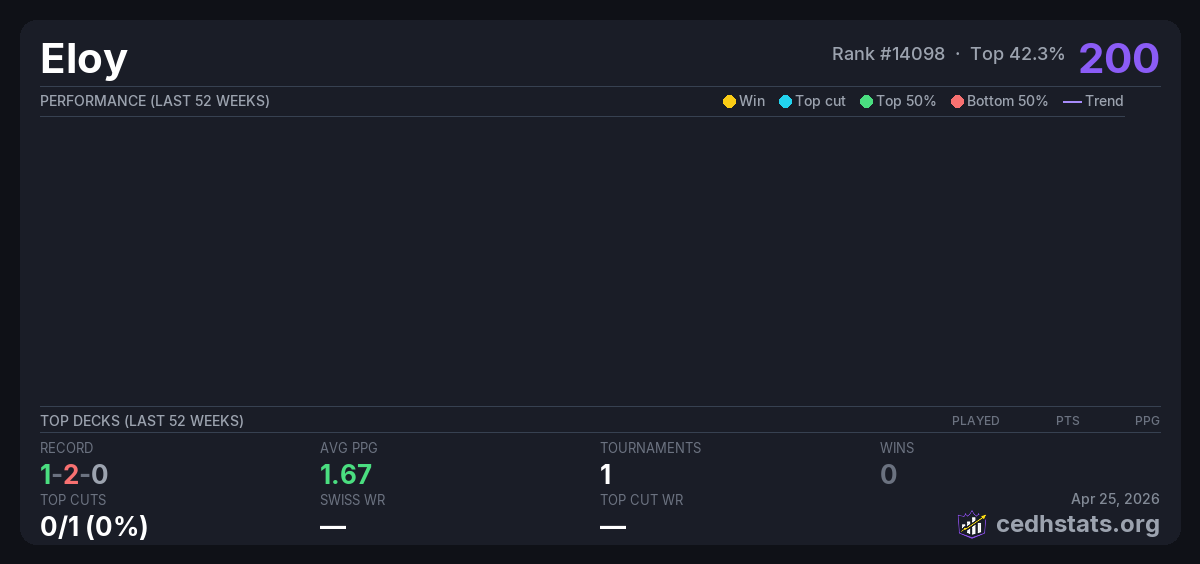1200x564 pixels.
Task: Toggle the Bottom 50% legend label
Action: coord(1007,101)
